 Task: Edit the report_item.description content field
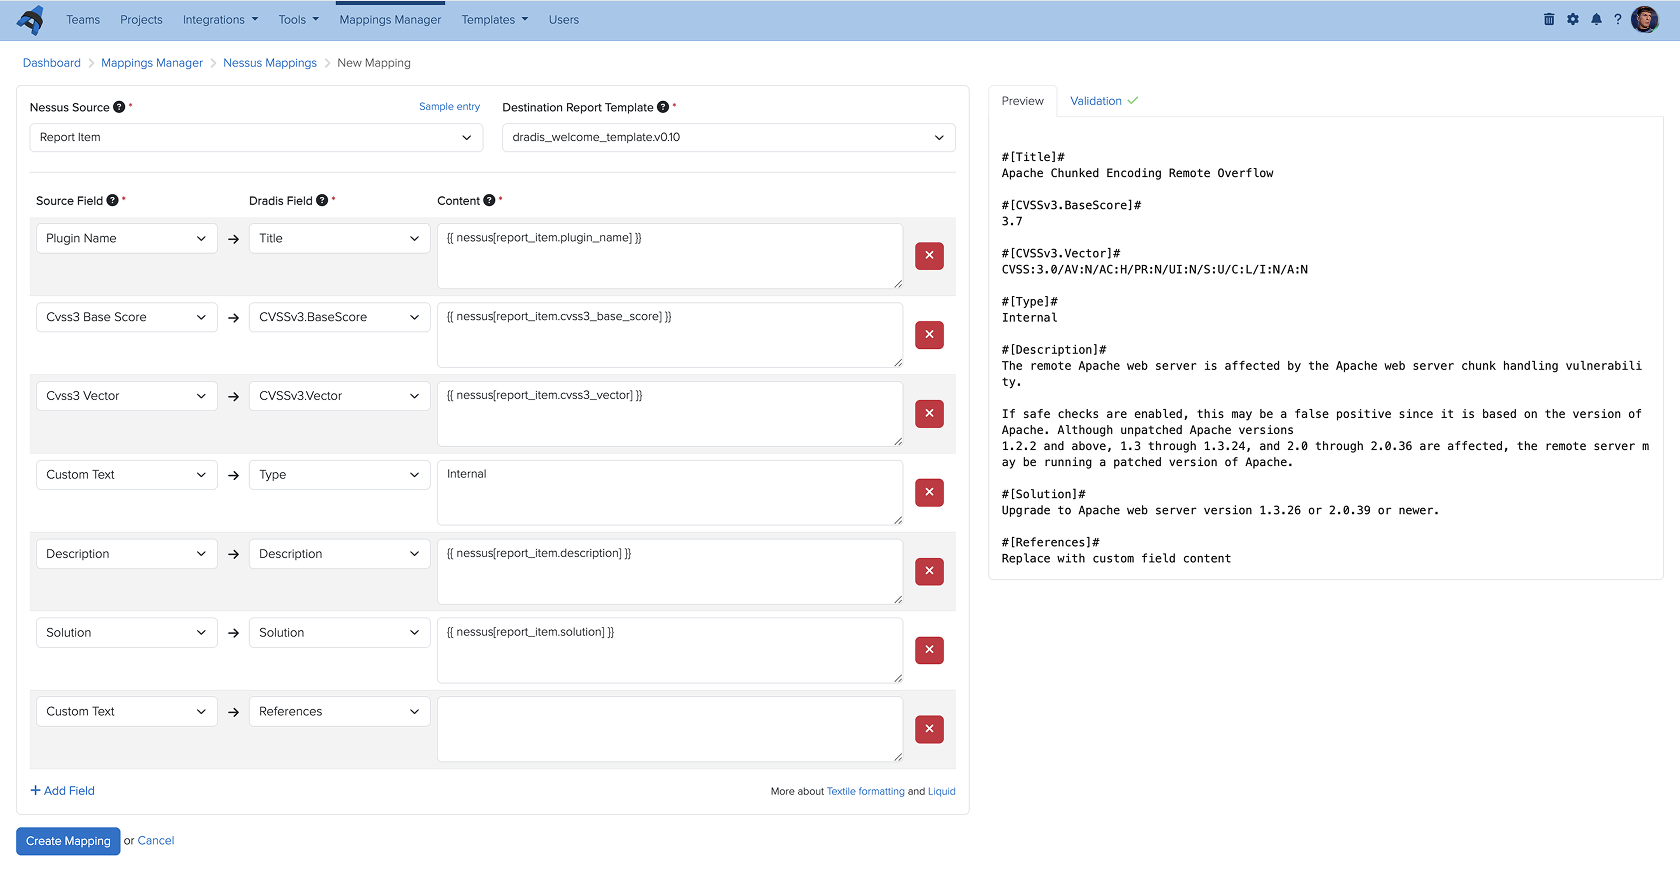[x=670, y=571]
